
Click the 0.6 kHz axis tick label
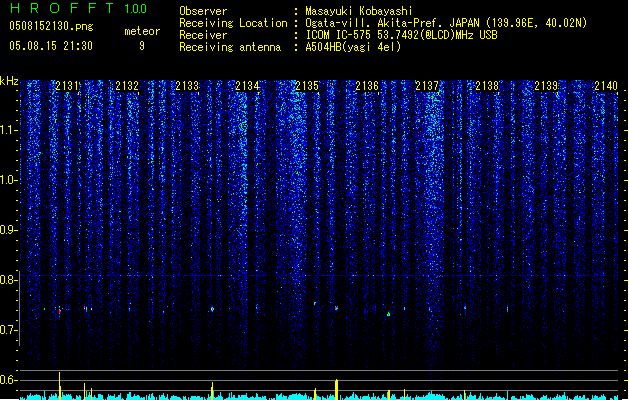click(8, 380)
